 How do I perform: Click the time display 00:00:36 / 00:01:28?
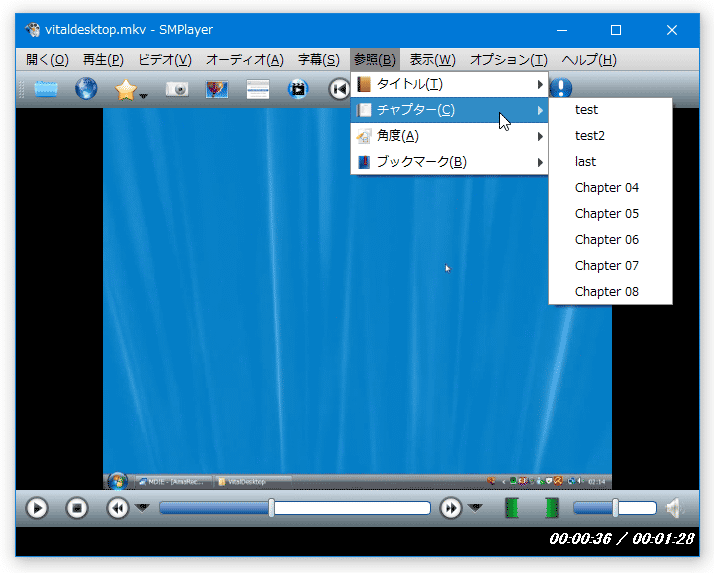click(622, 539)
